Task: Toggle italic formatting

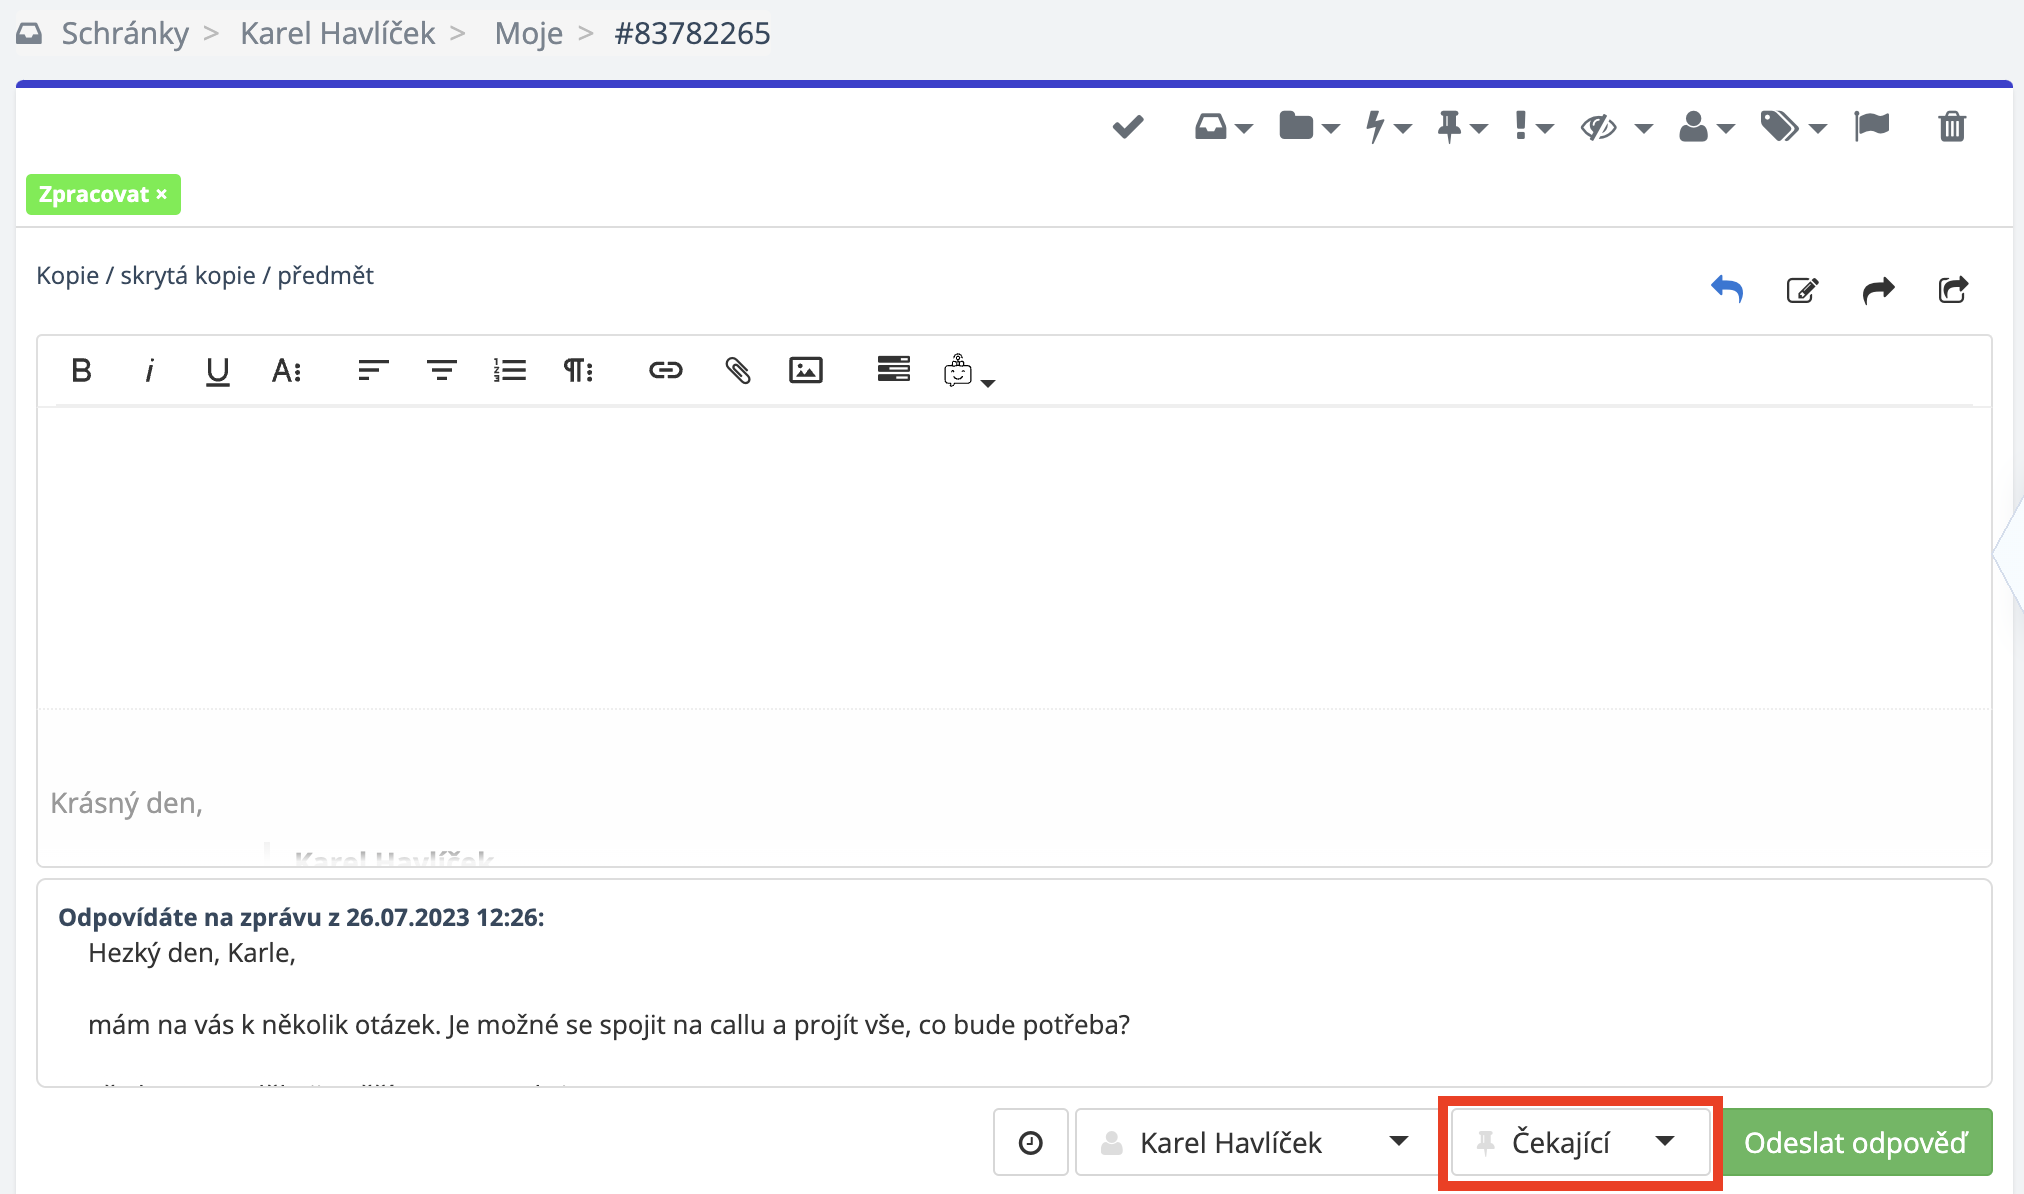Action: click(x=149, y=371)
